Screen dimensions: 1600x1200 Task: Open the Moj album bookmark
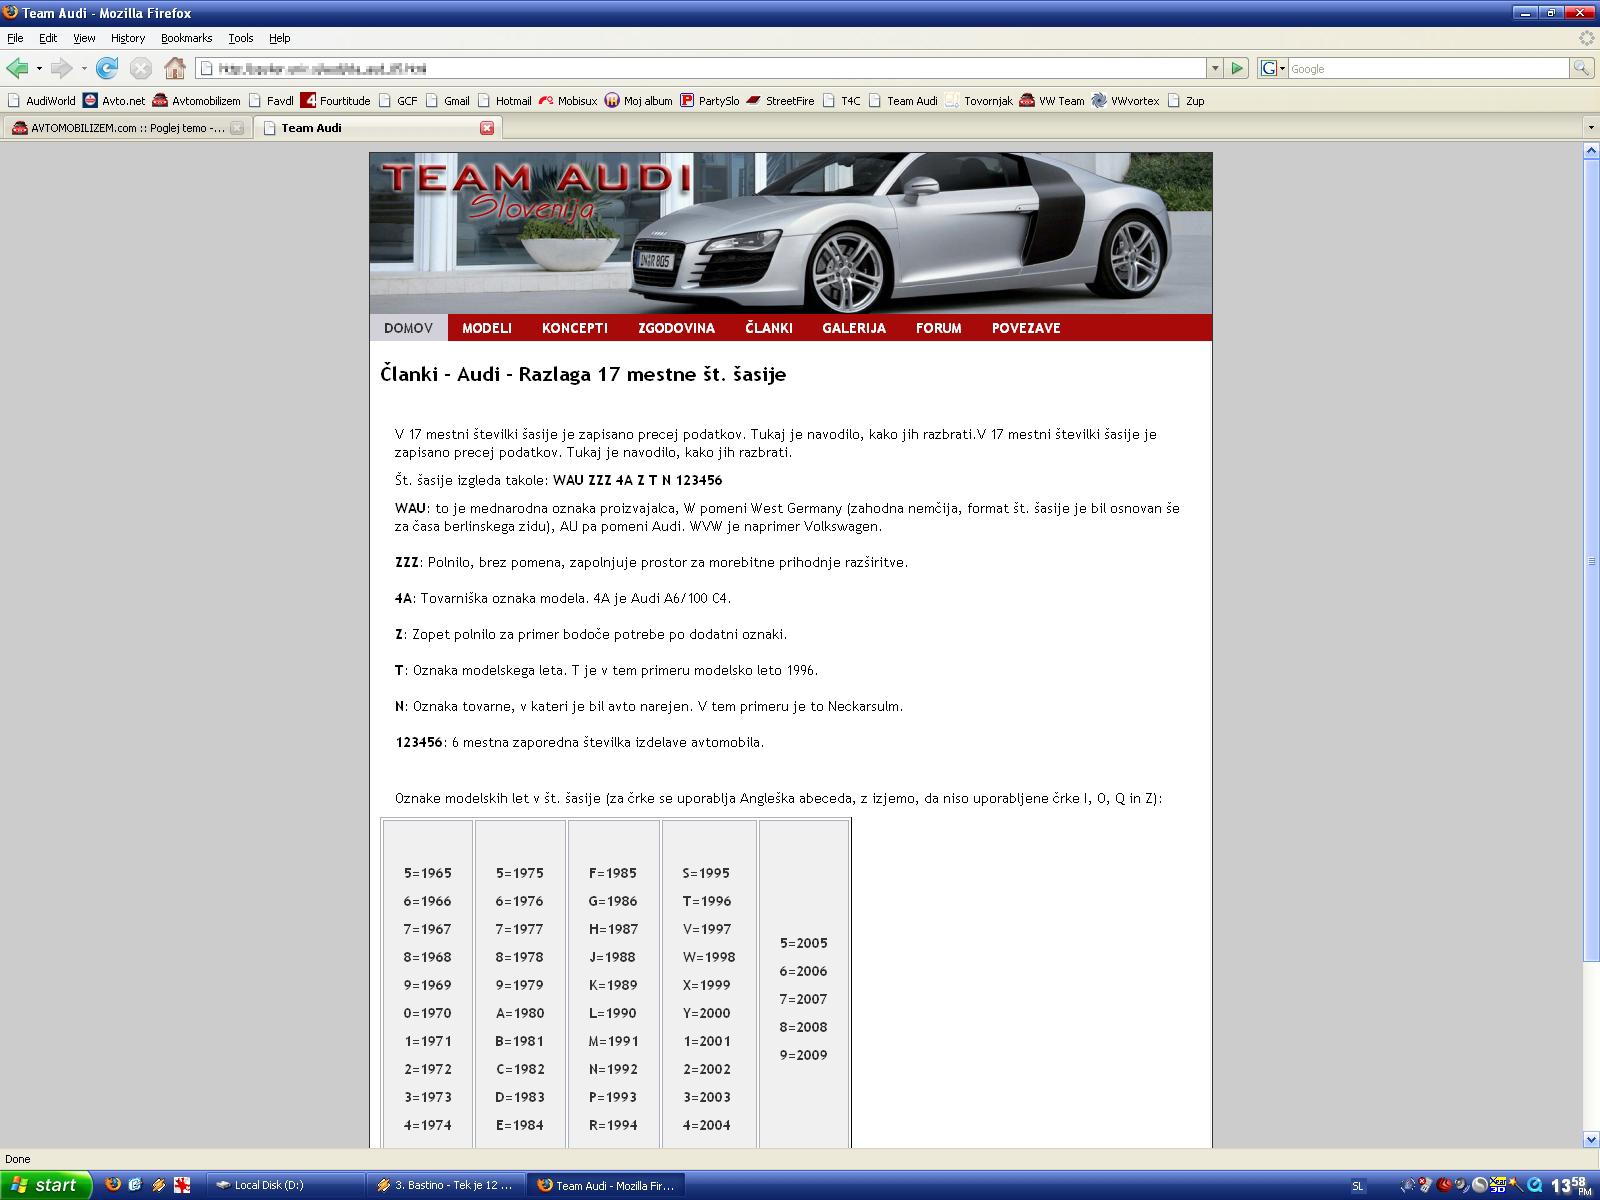pyautogui.click(x=638, y=101)
